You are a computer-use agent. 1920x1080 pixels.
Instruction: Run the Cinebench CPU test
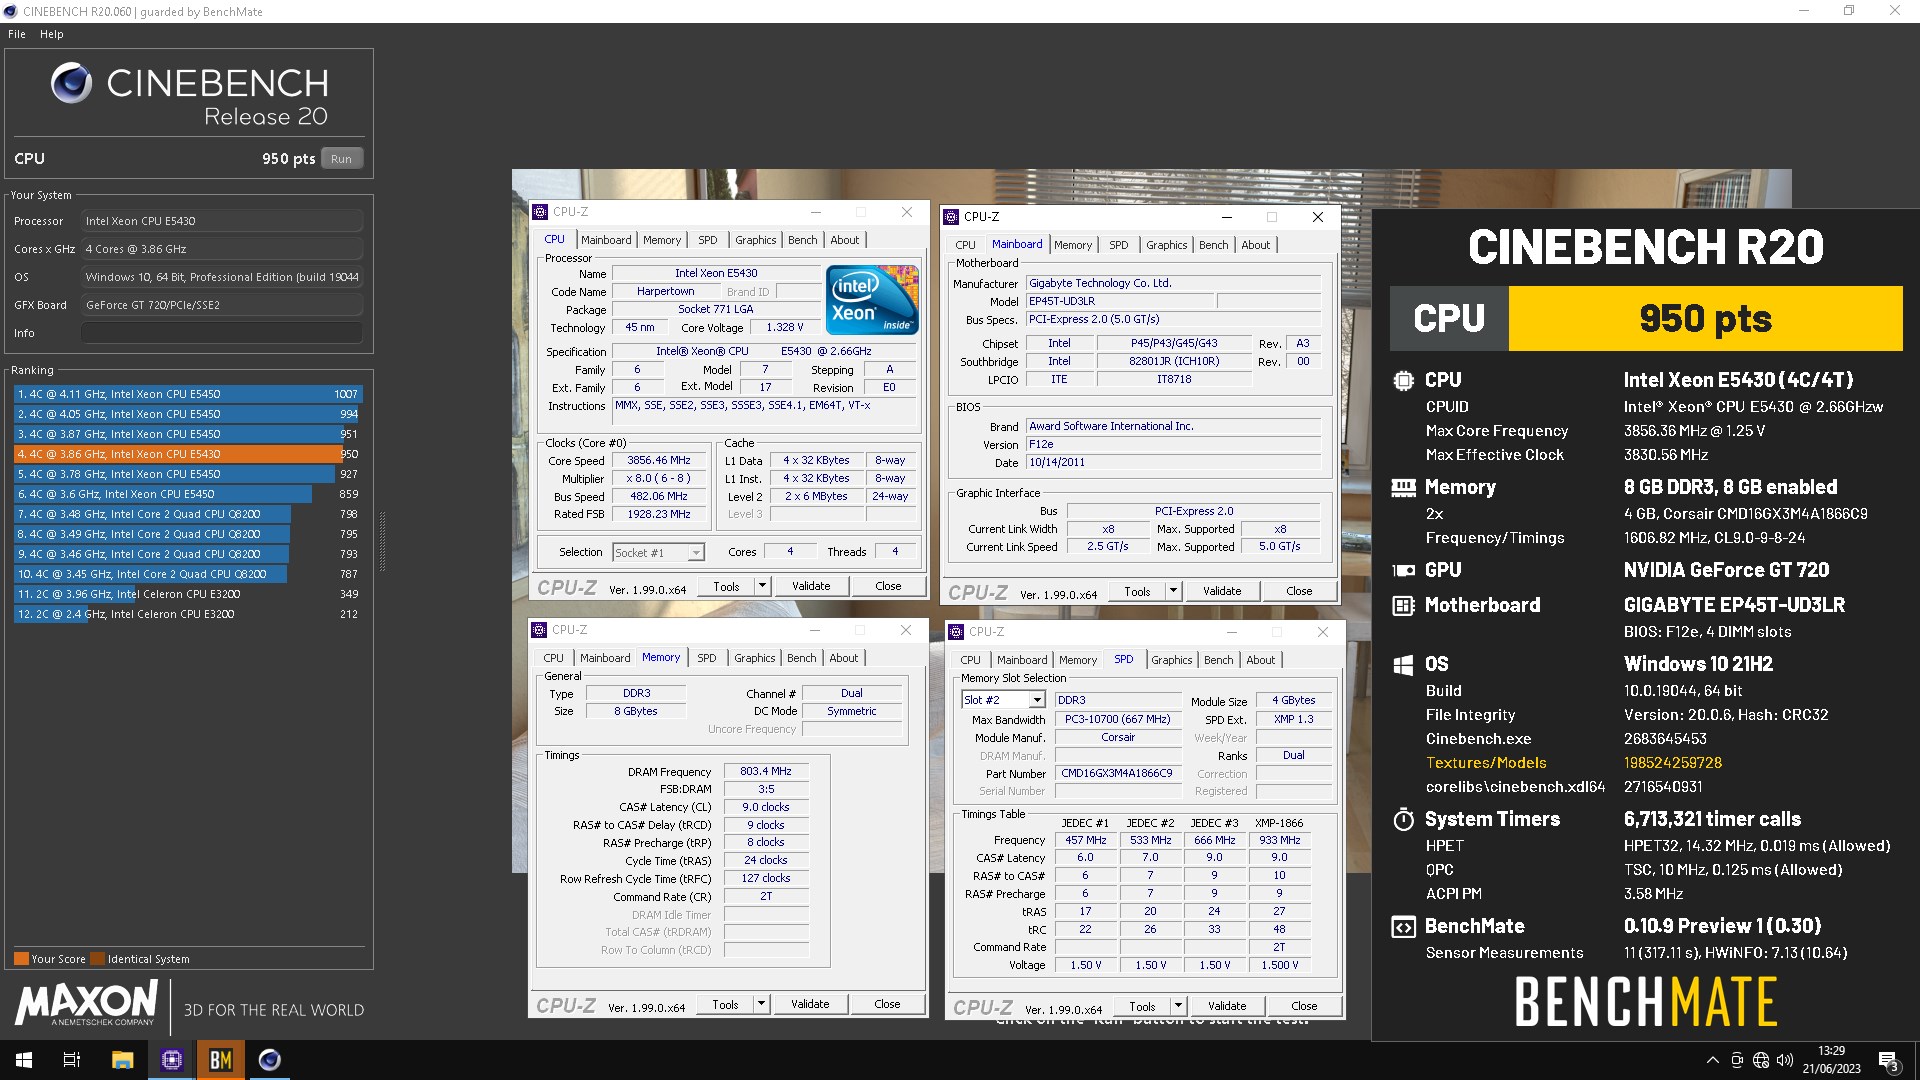pos(341,159)
